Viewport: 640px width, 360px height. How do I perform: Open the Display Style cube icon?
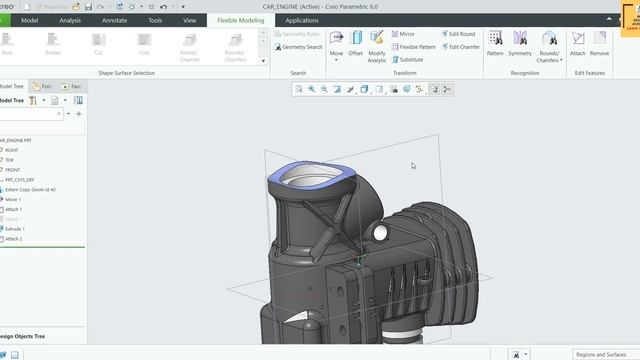pos(364,89)
